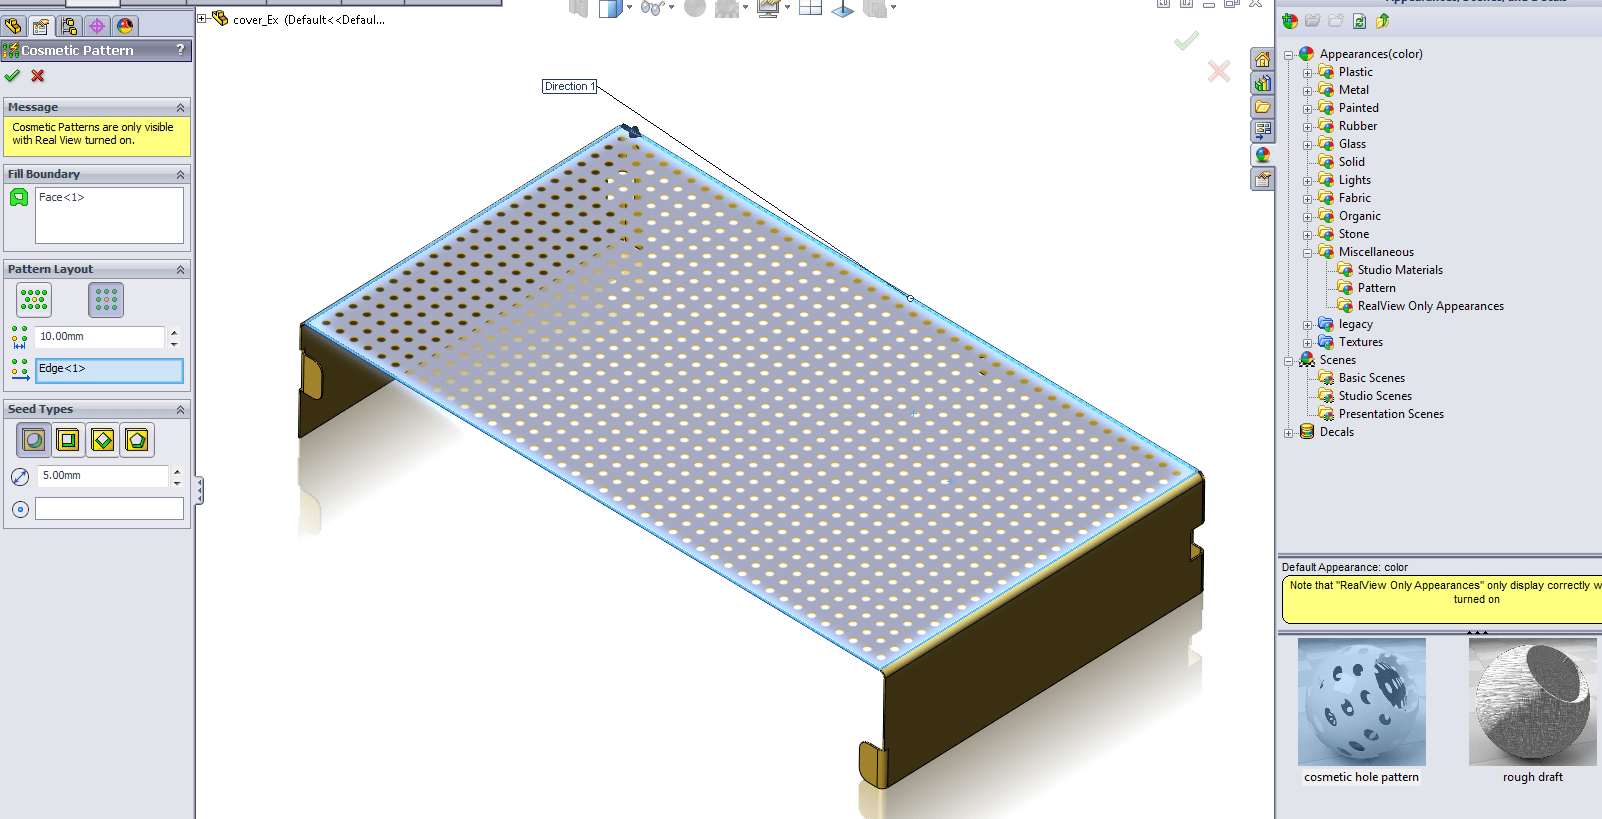The height and width of the screenshot is (819, 1602).
Task: Select the circle seed type
Action: (34, 440)
